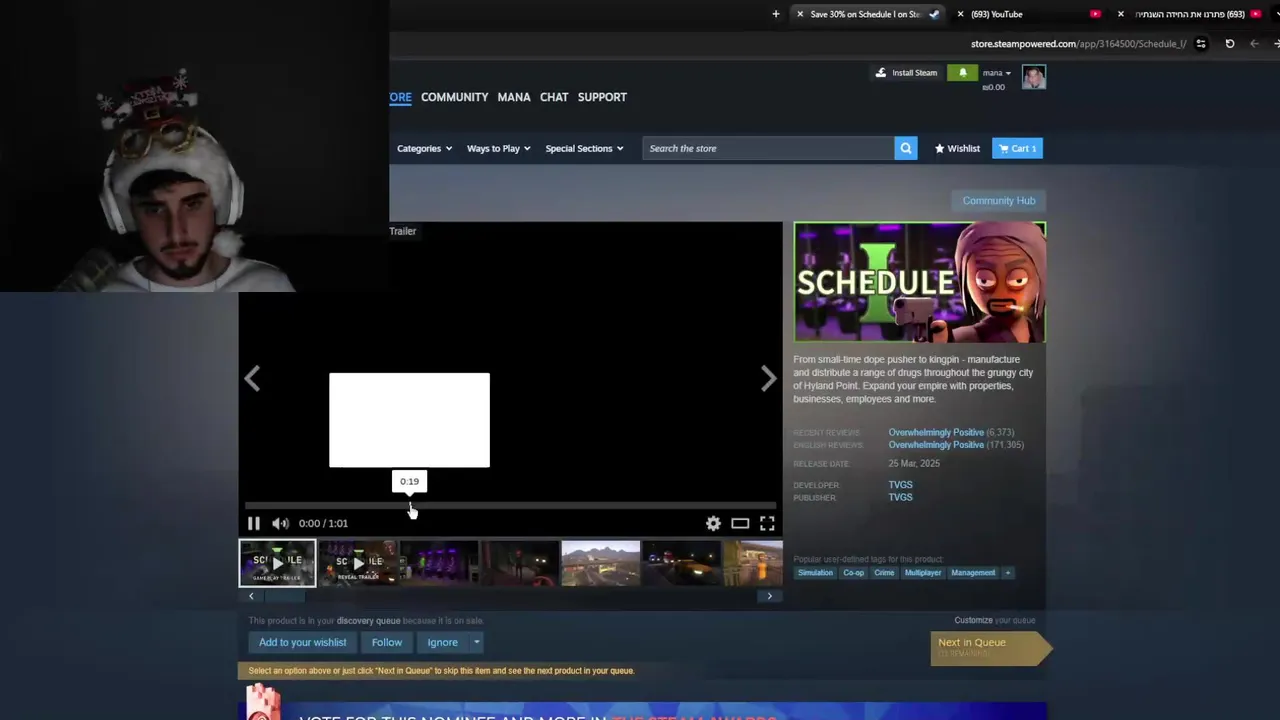
Task: Close the Hebrew-titled YouTube tab
Action: point(1121,14)
